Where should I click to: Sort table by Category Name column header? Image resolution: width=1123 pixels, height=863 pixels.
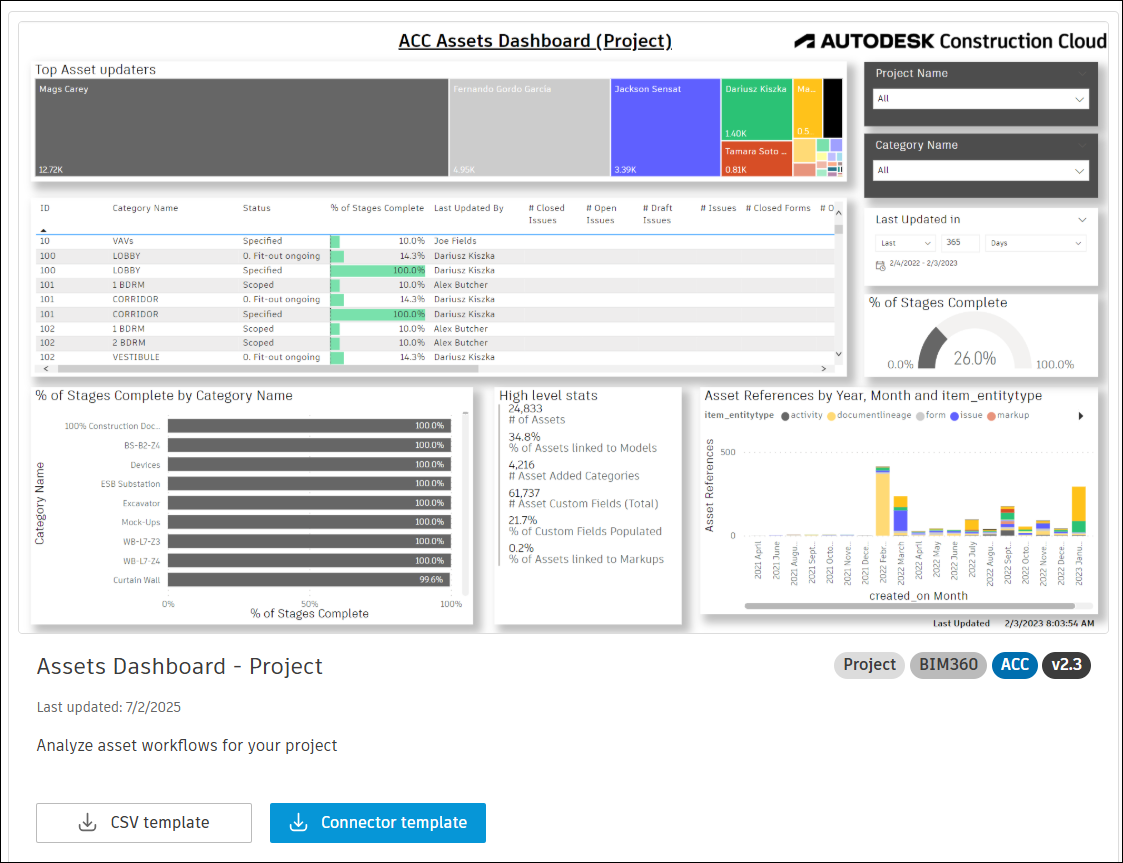tap(145, 208)
